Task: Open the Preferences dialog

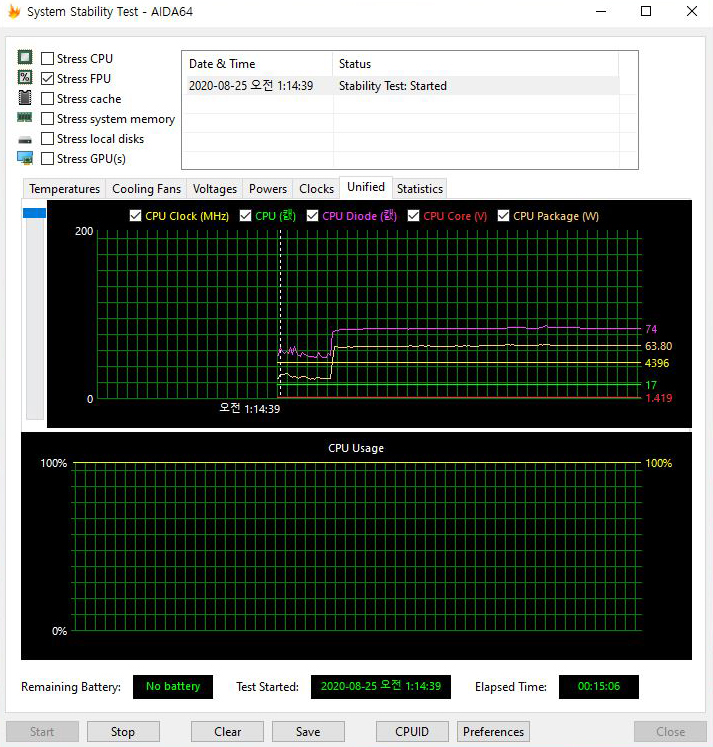Action: pyautogui.click(x=493, y=732)
